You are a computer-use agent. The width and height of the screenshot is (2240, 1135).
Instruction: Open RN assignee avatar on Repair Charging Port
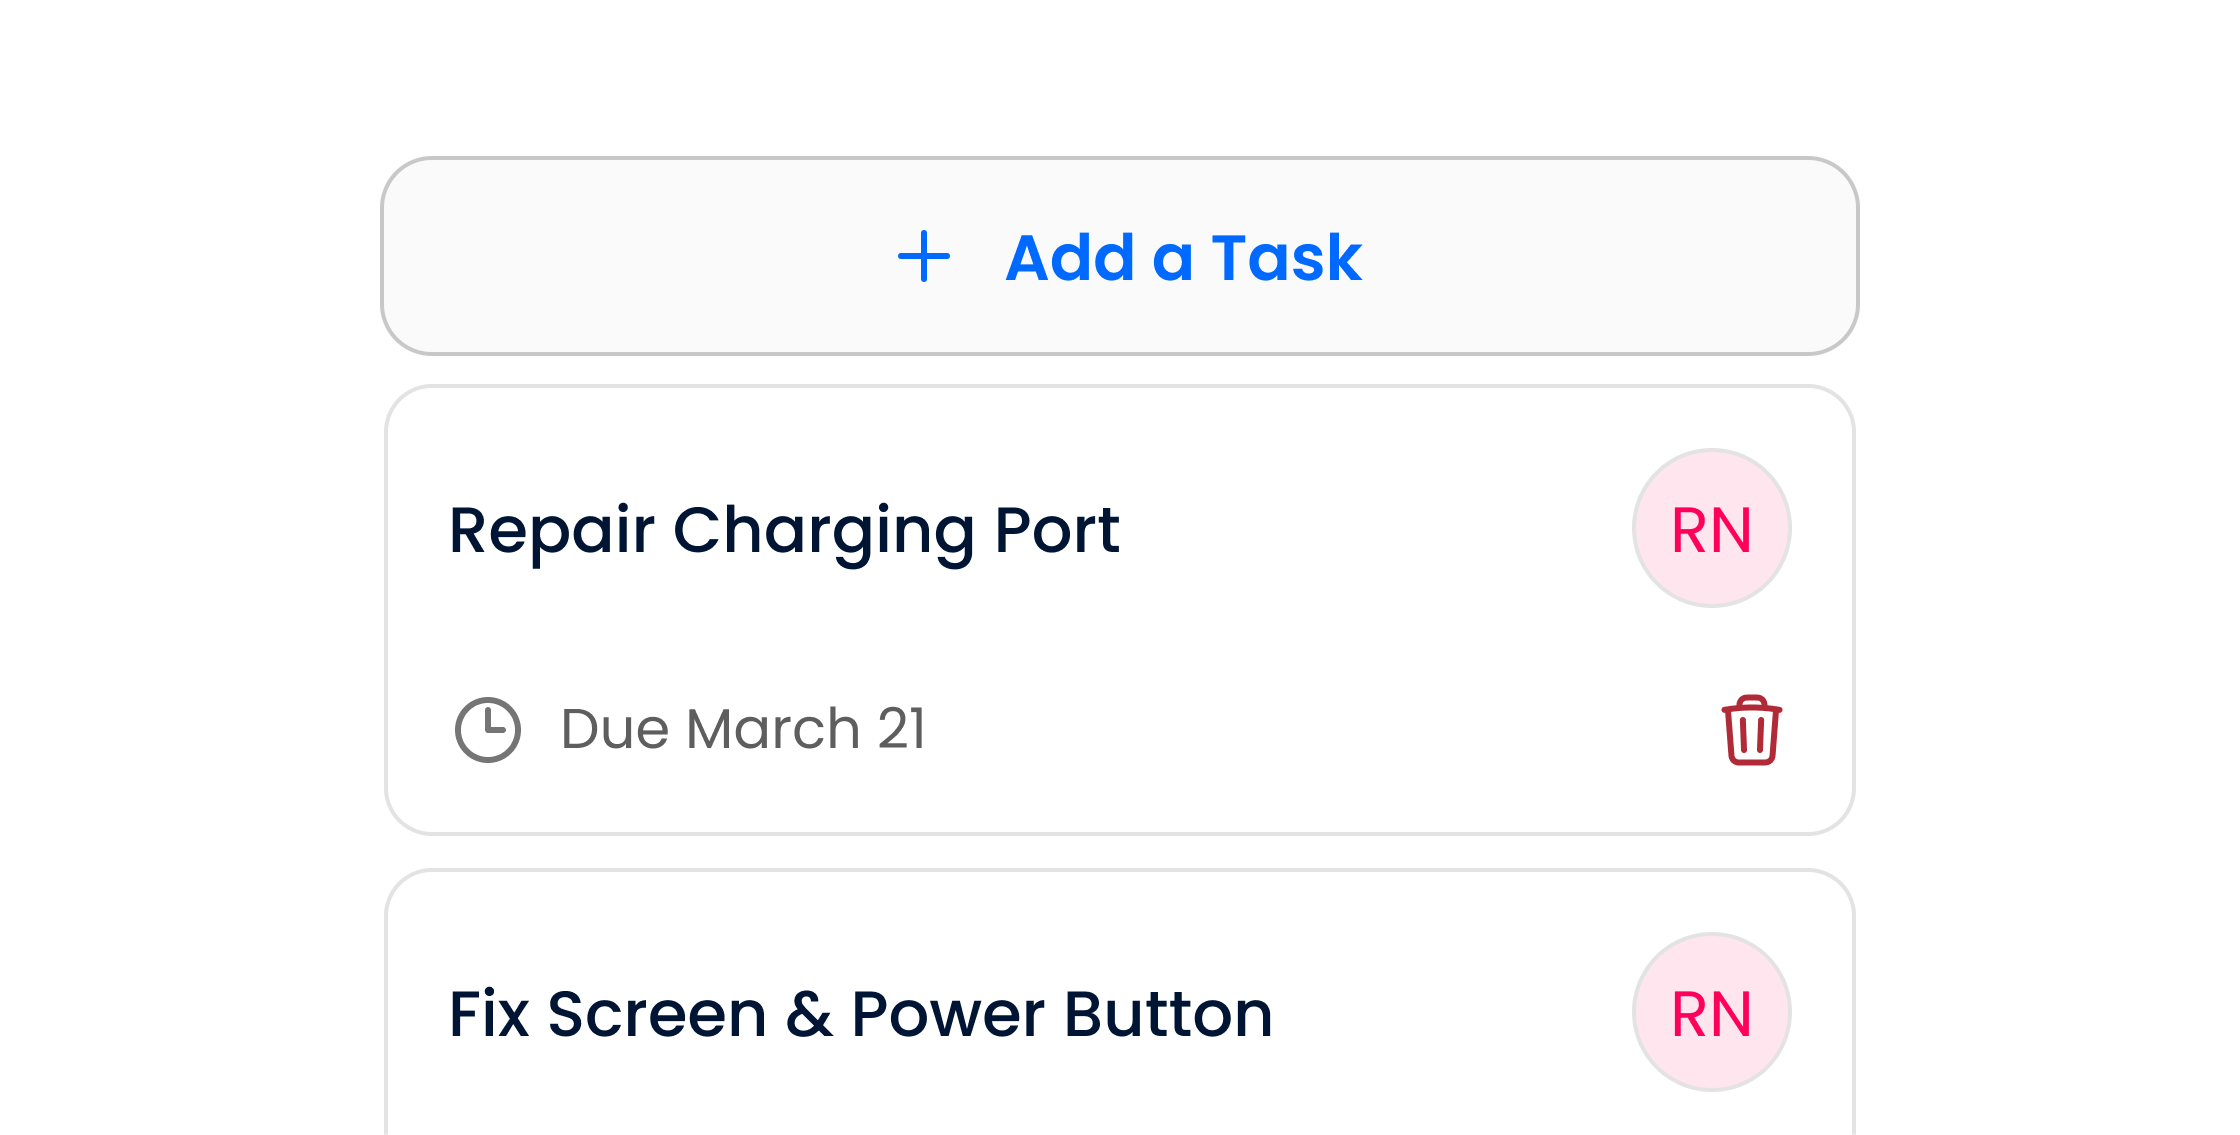coord(1711,528)
